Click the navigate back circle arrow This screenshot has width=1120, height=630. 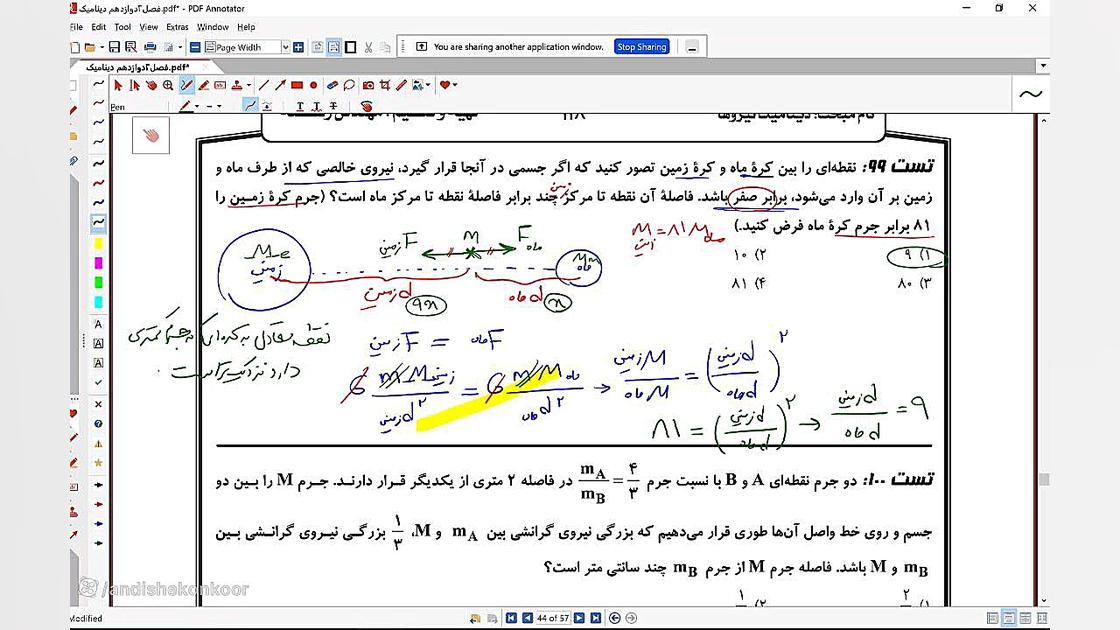pyautogui.click(x=614, y=618)
